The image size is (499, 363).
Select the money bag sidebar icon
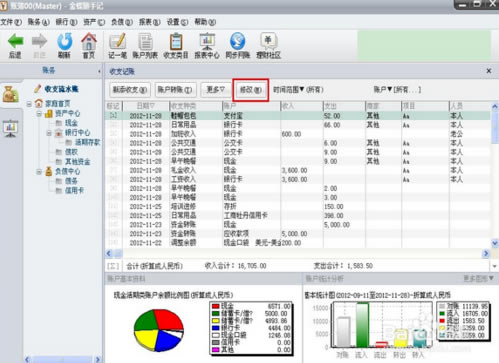coord(10,94)
